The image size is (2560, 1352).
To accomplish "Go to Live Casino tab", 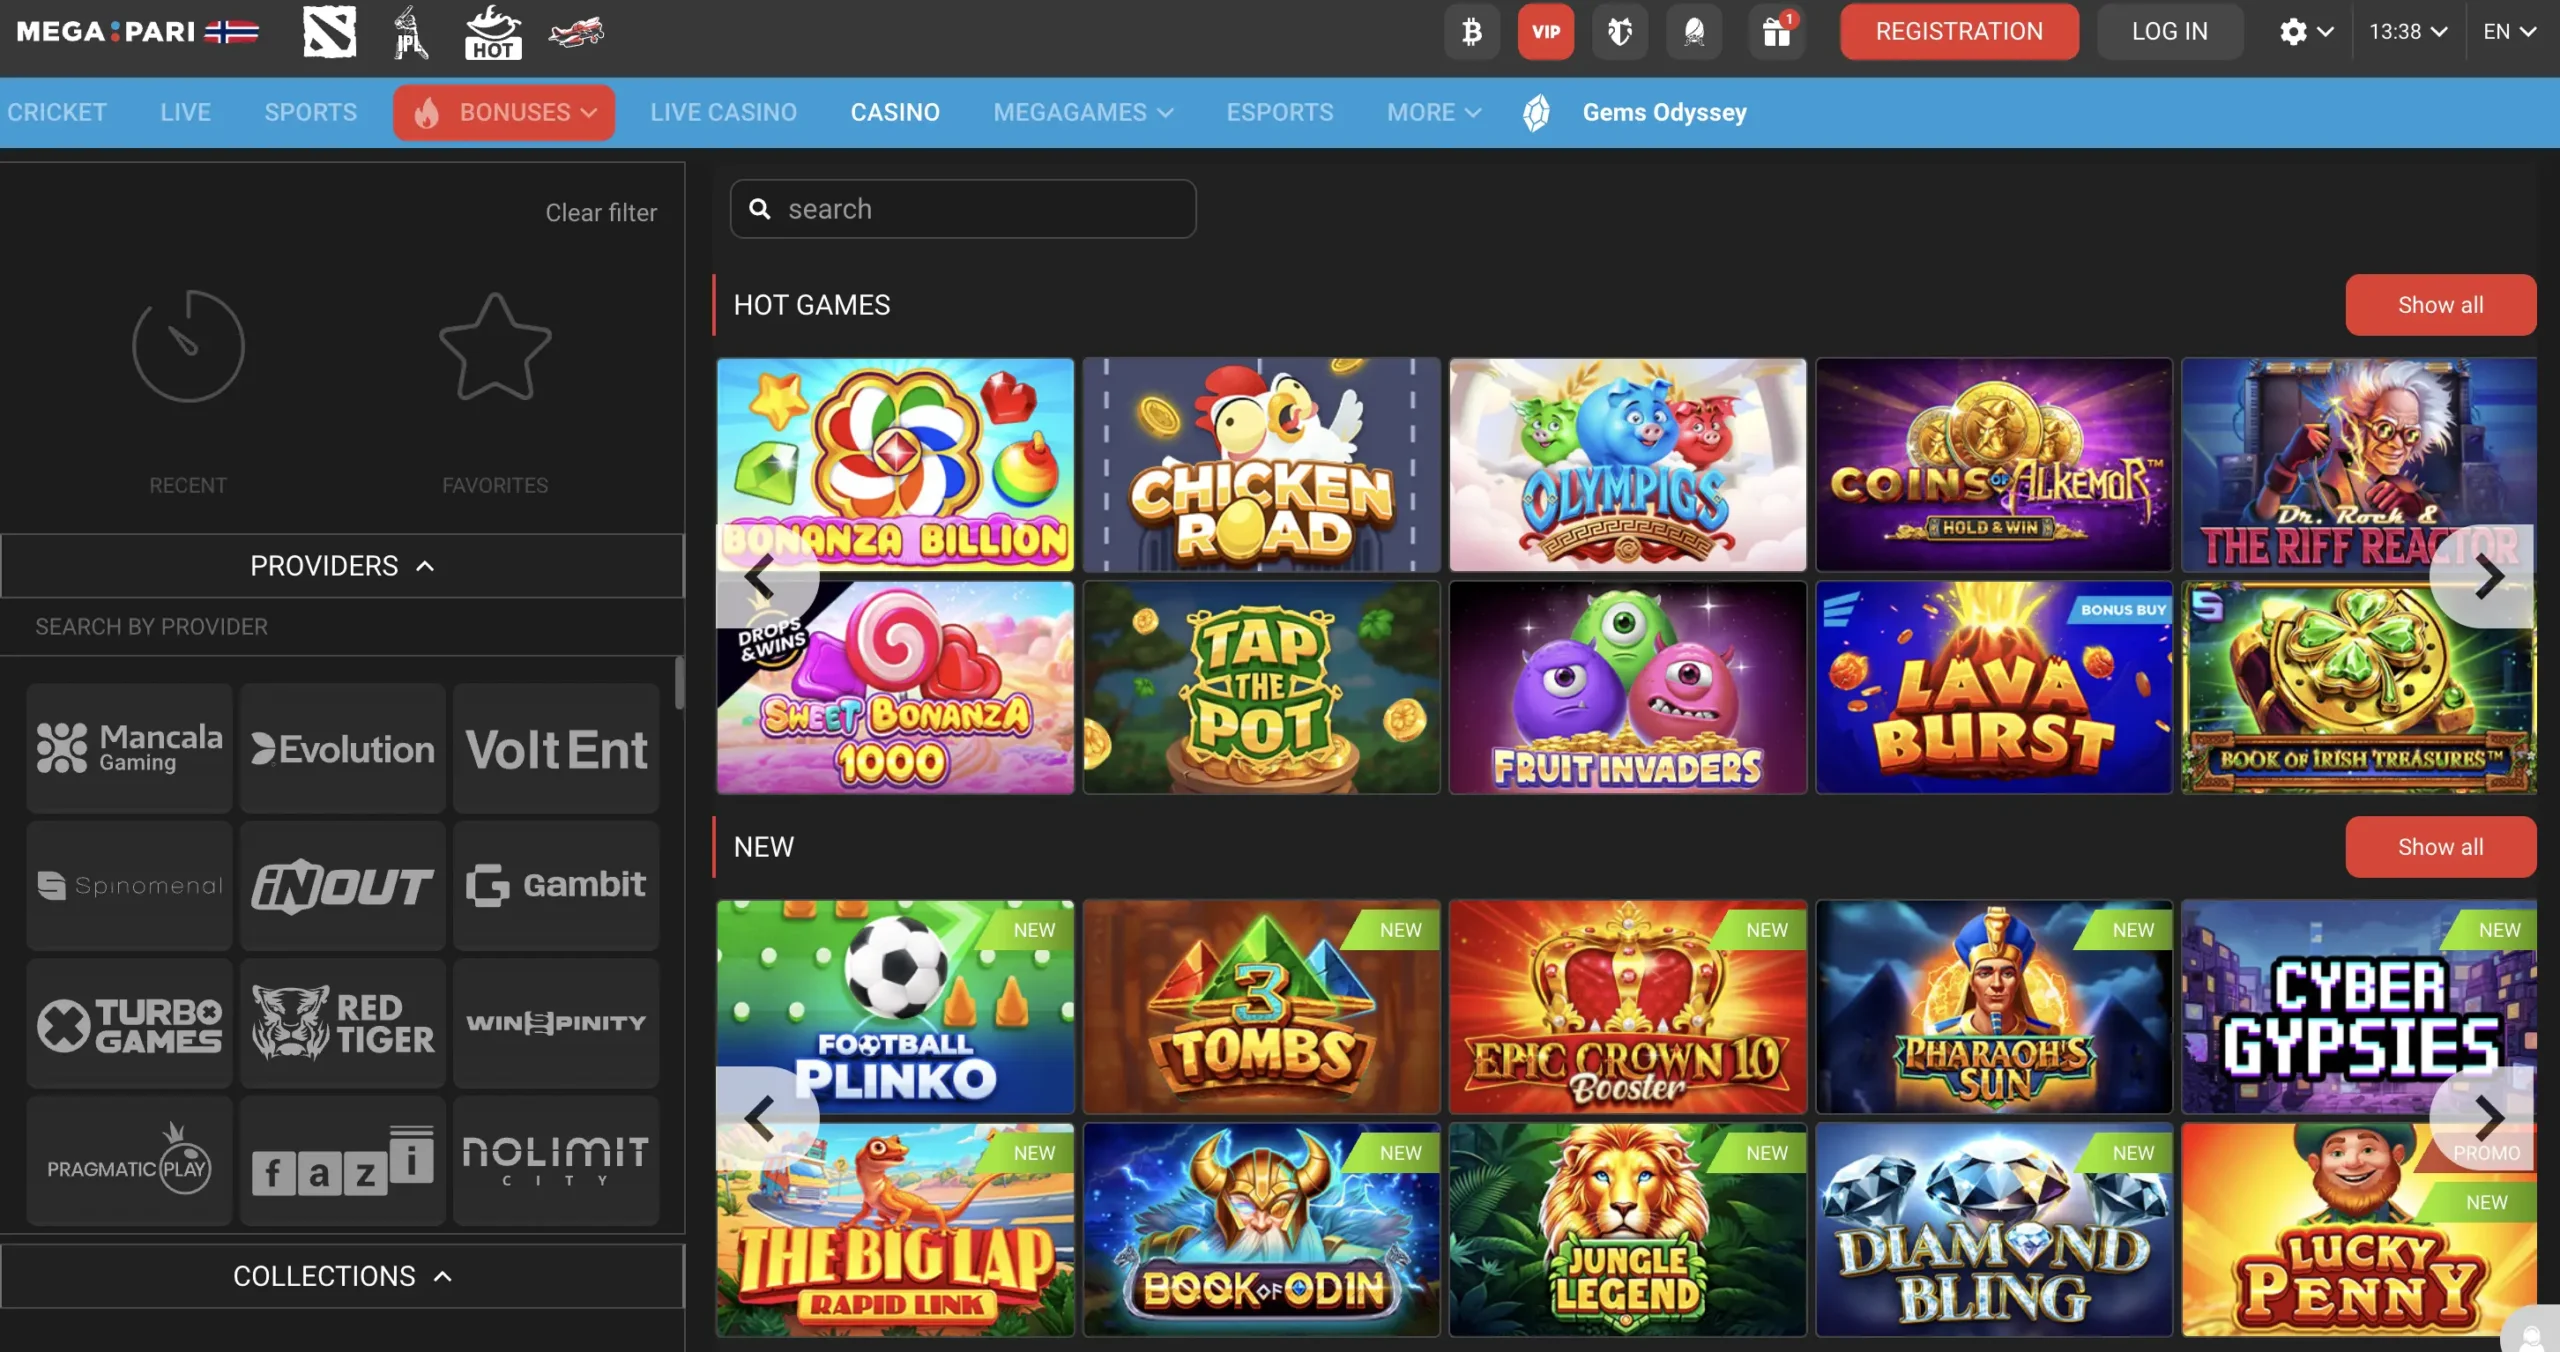I will [723, 113].
